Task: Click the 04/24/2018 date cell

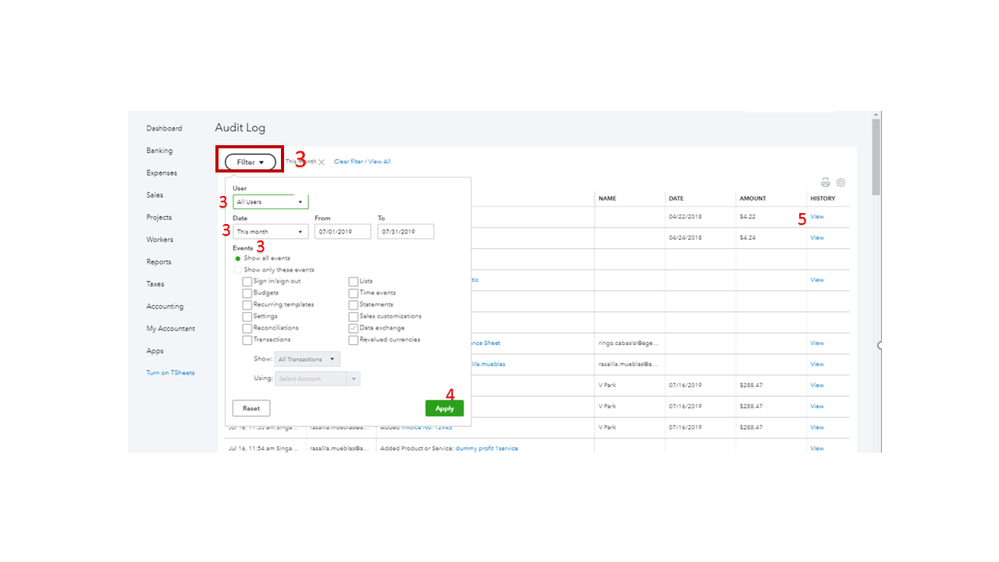Action: [686, 238]
